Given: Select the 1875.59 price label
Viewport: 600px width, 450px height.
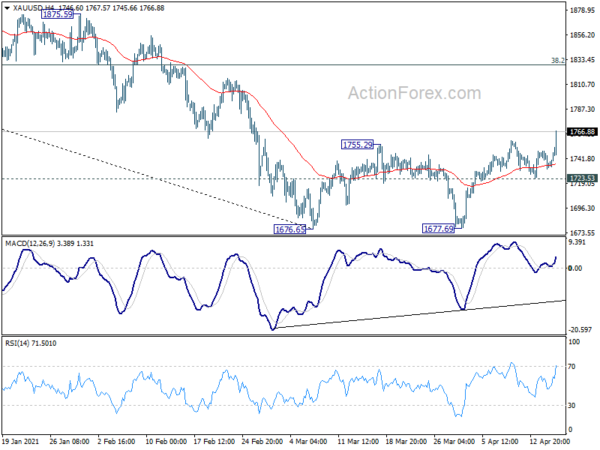Looking at the screenshot, I should [x=57, y=14].
